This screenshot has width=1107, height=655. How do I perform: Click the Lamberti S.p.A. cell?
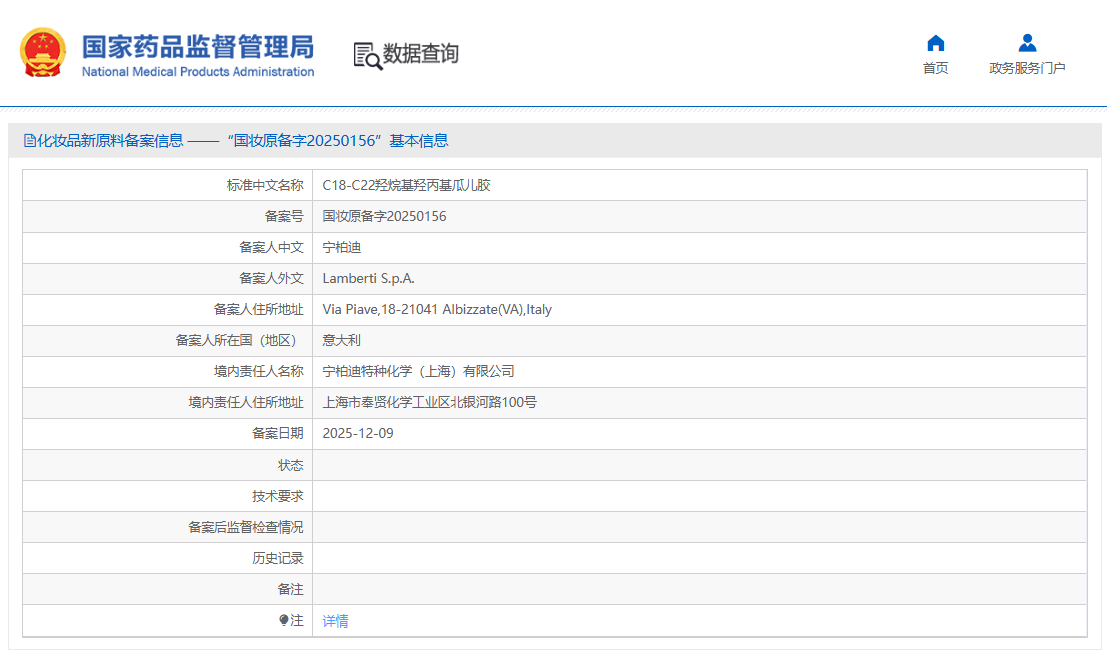coord(368,278)
